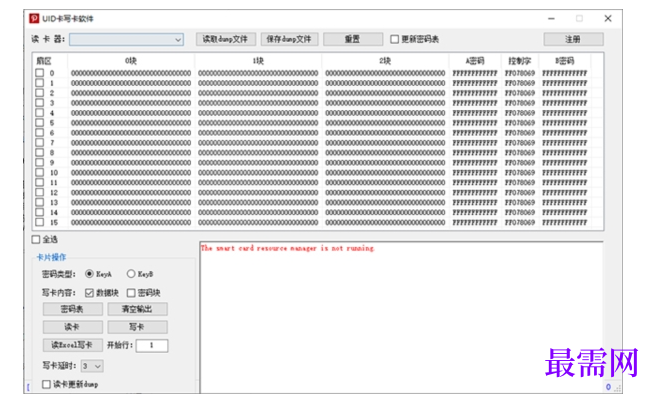Open the 写卡延时 delay dropdown

point(92,366)
